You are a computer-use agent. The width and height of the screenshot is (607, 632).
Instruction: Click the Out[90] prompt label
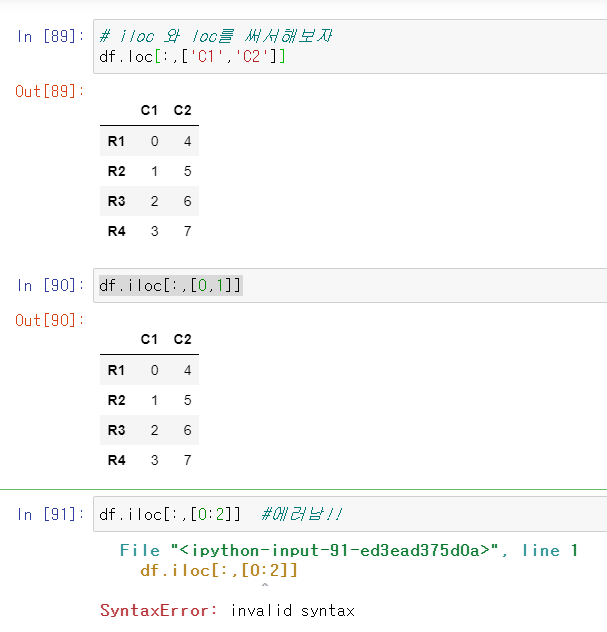tap(50, 320)
